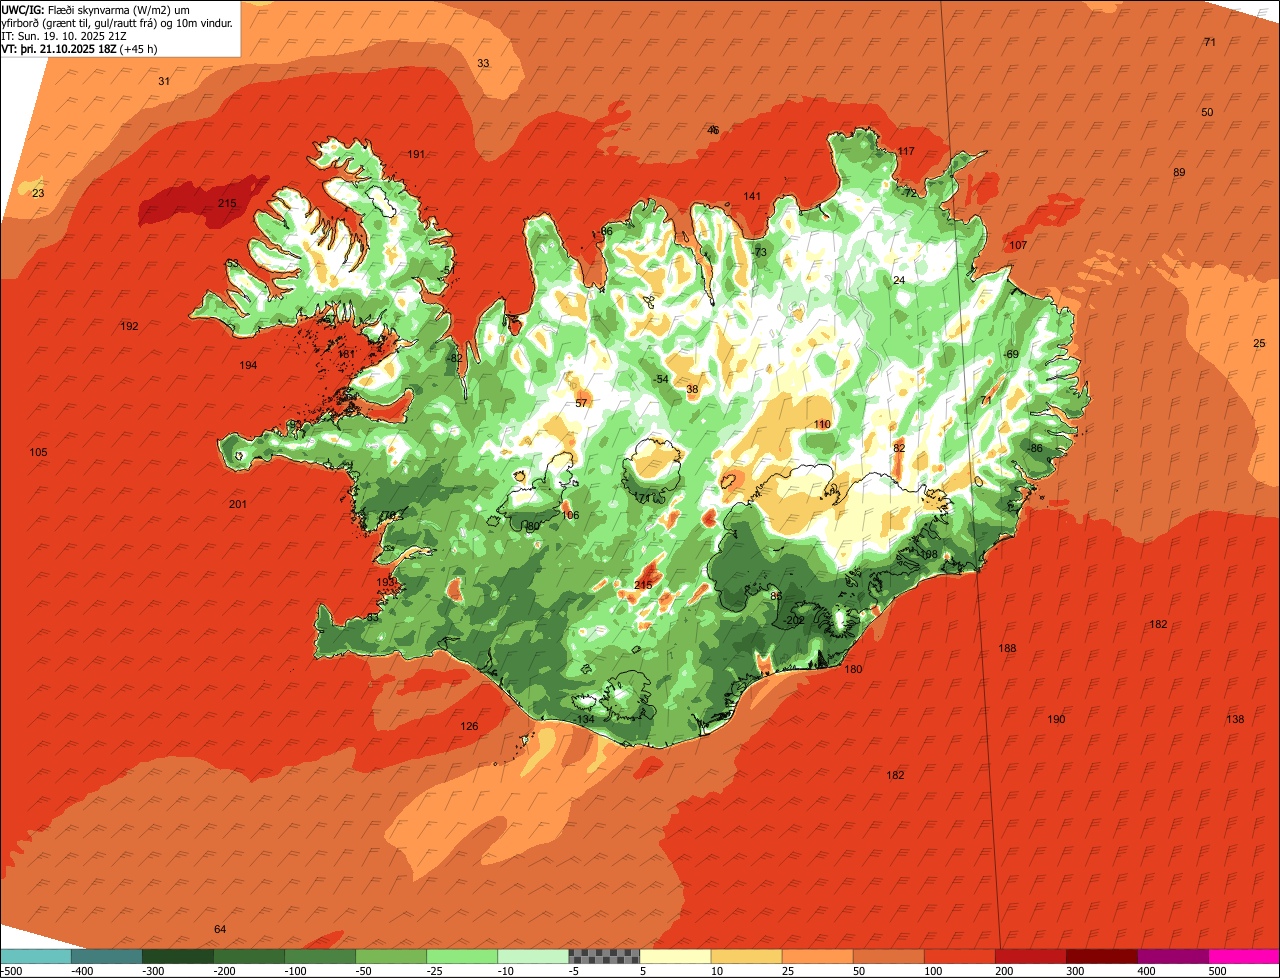Click the map value 73
The width and height of the screenshot is (1280, 978).
[x=760, y=252]
